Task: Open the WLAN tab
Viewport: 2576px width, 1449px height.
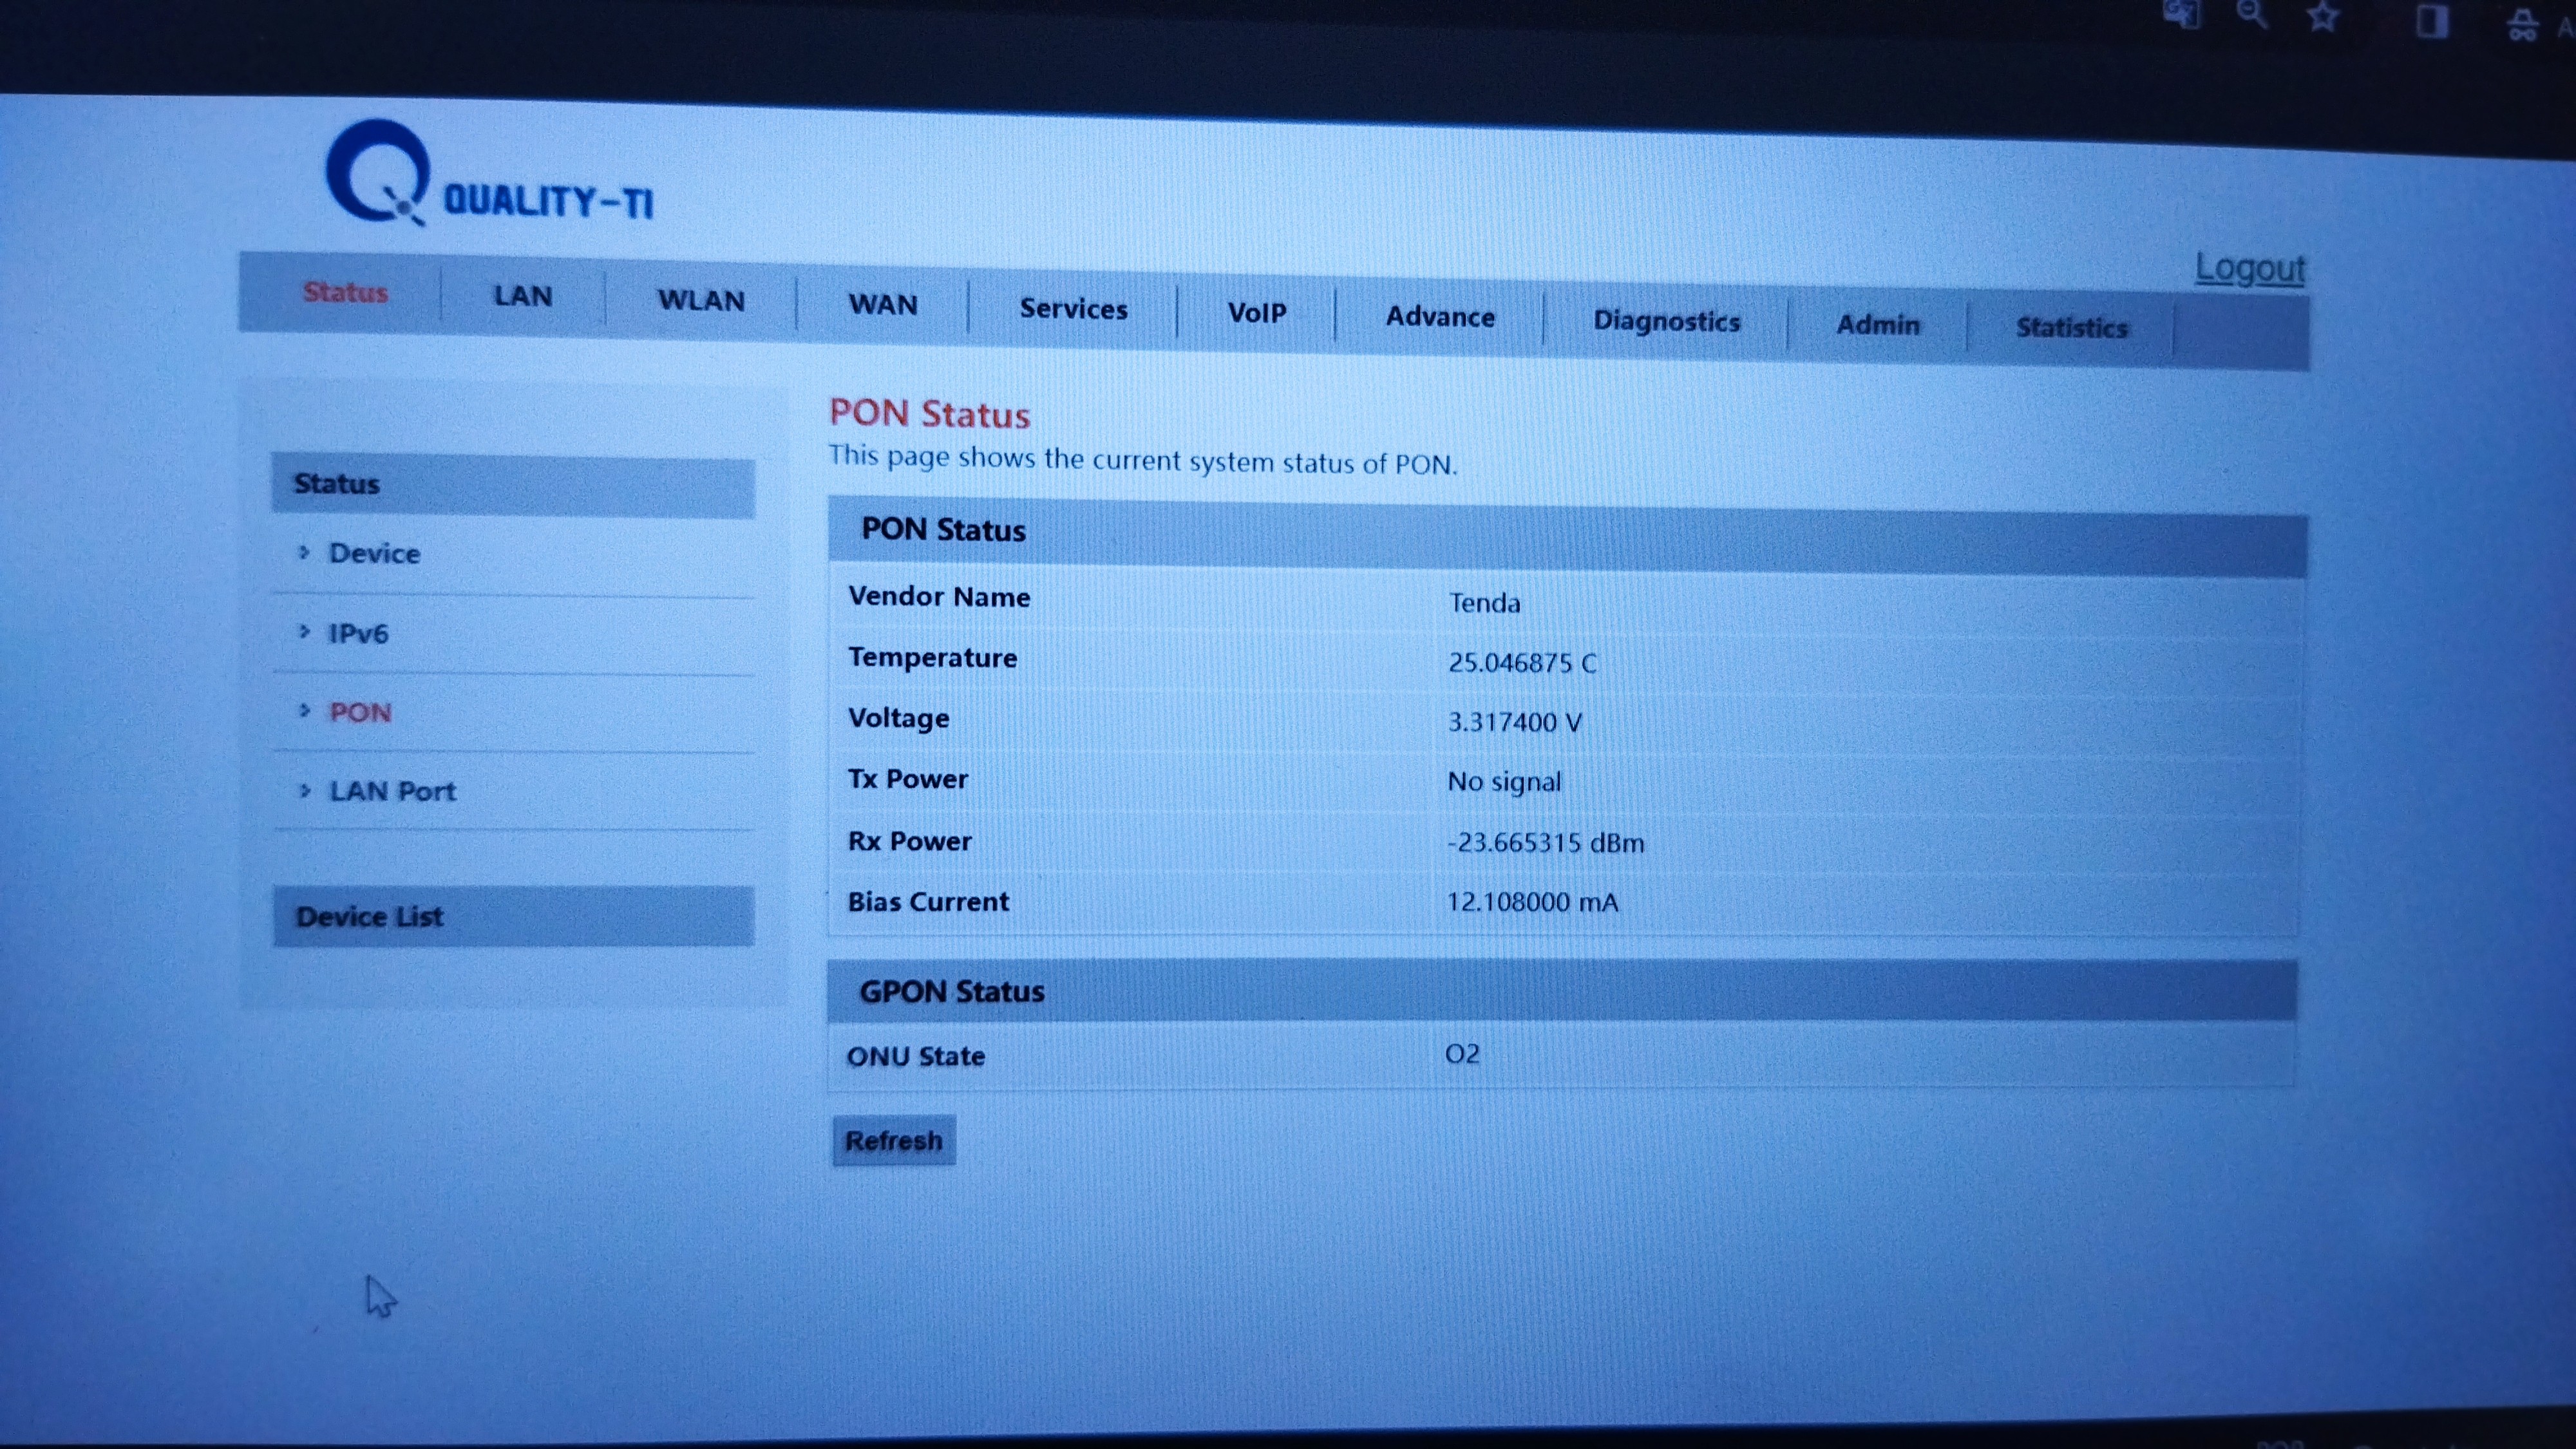Action: [700, 300]
